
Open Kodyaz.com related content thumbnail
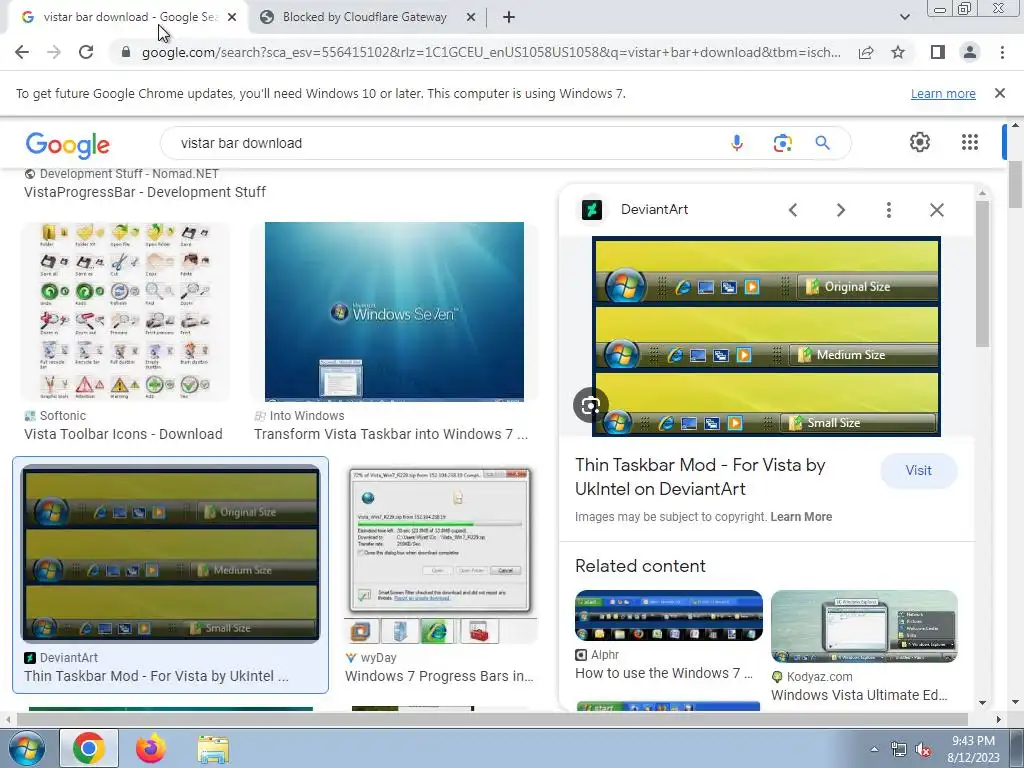tap(864, 626)
